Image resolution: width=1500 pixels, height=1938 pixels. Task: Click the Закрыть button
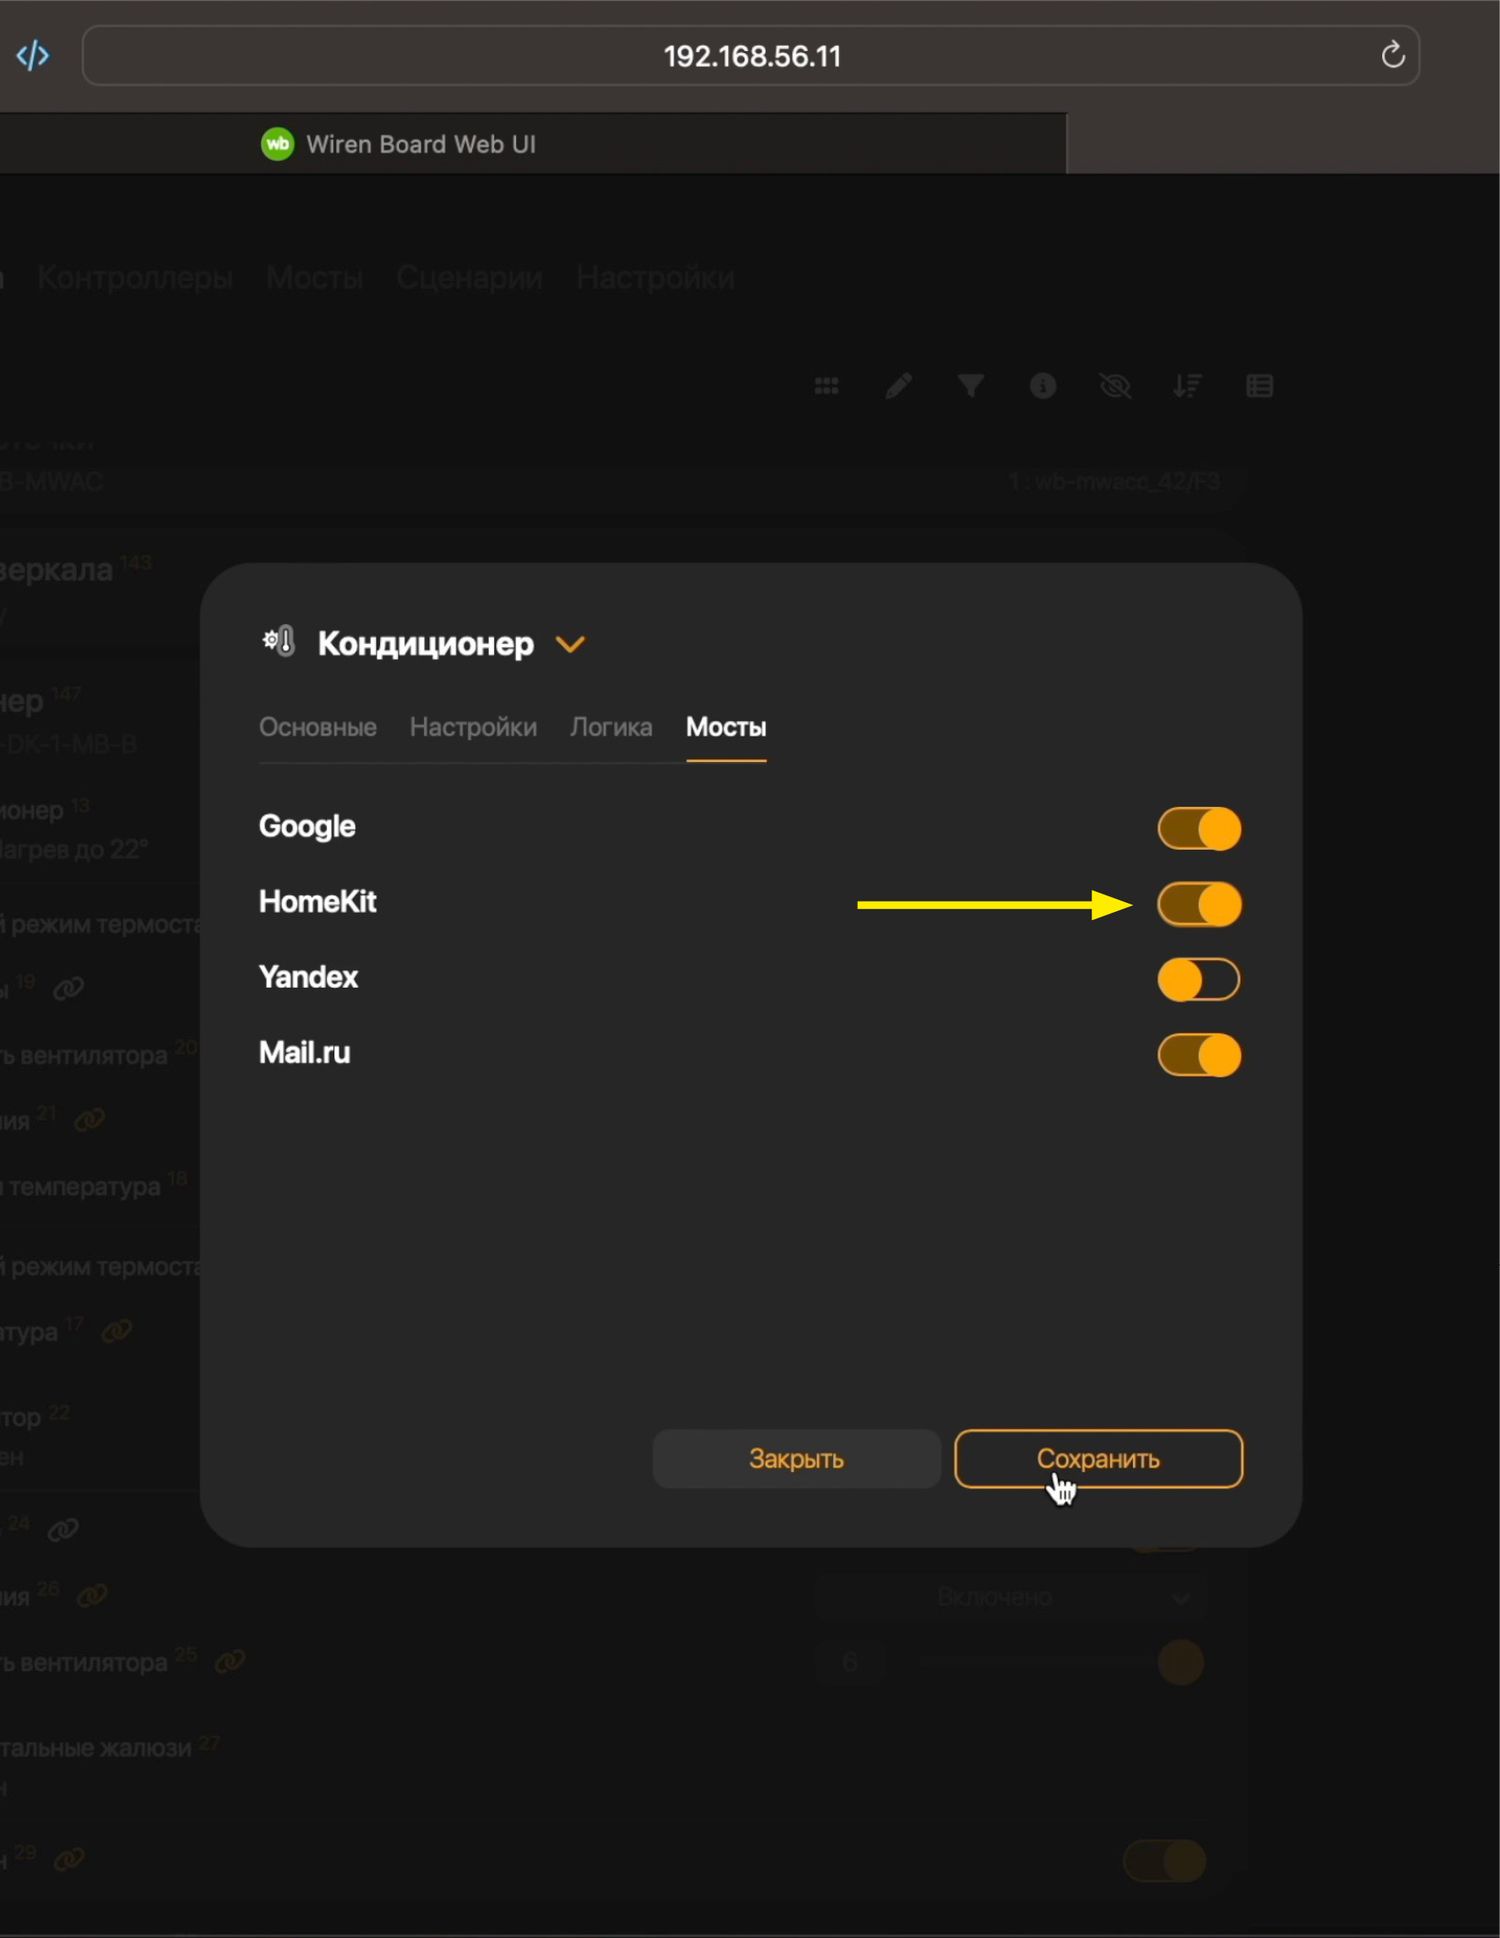(796, 1459)
